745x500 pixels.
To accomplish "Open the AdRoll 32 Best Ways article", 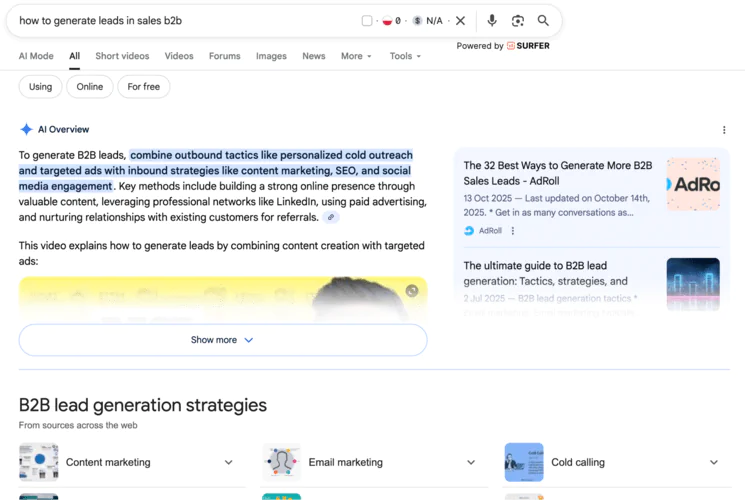I will click(x=558, y=173).
